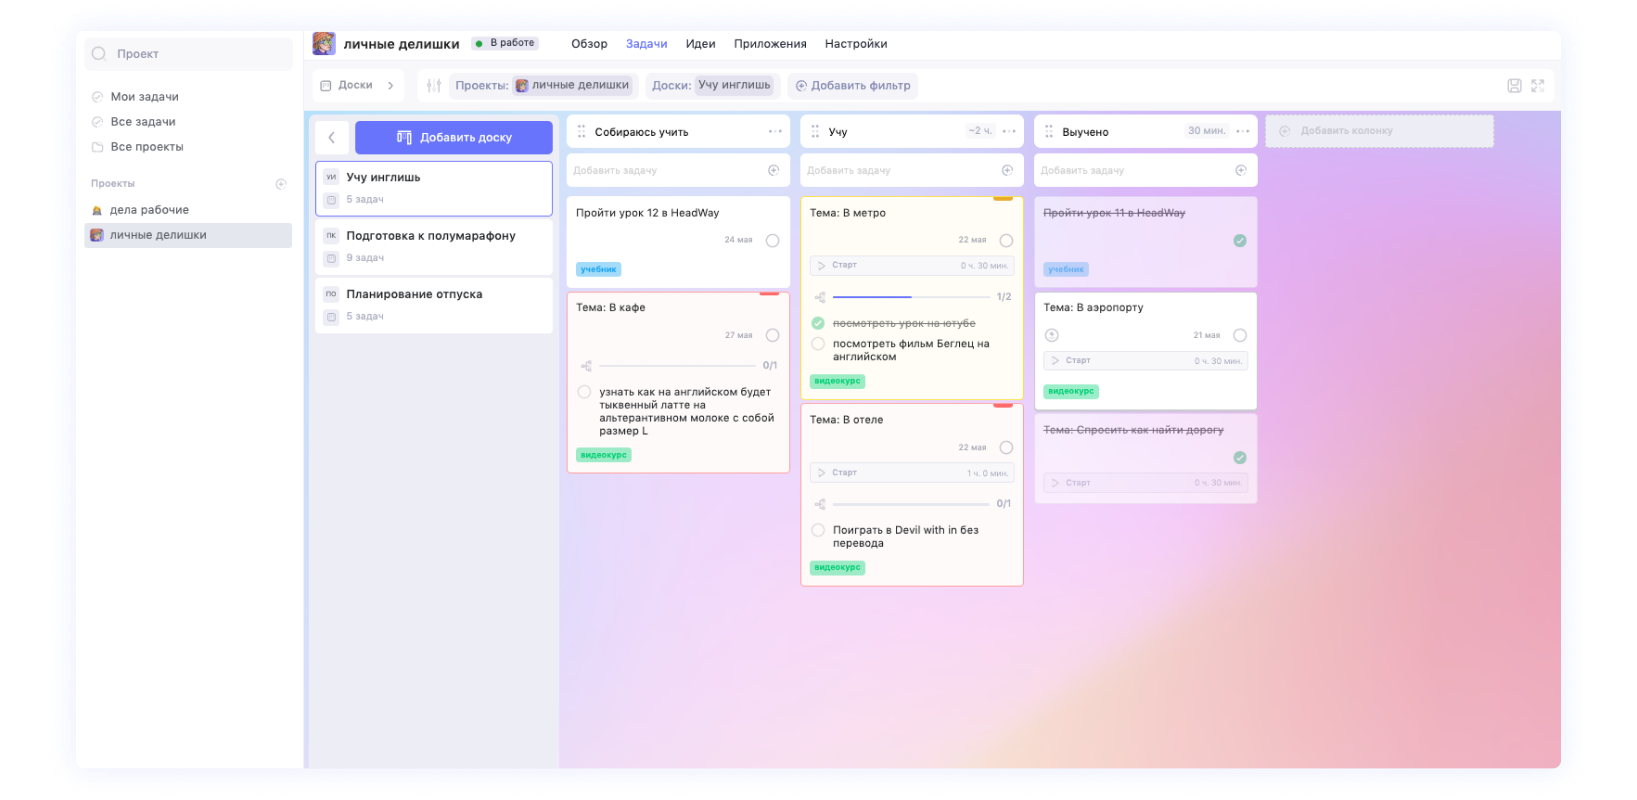The image size is (1637, 800).
Task: Mark Пройти урок 12 в HeadWay complete
Action: (x=772, y=241)
